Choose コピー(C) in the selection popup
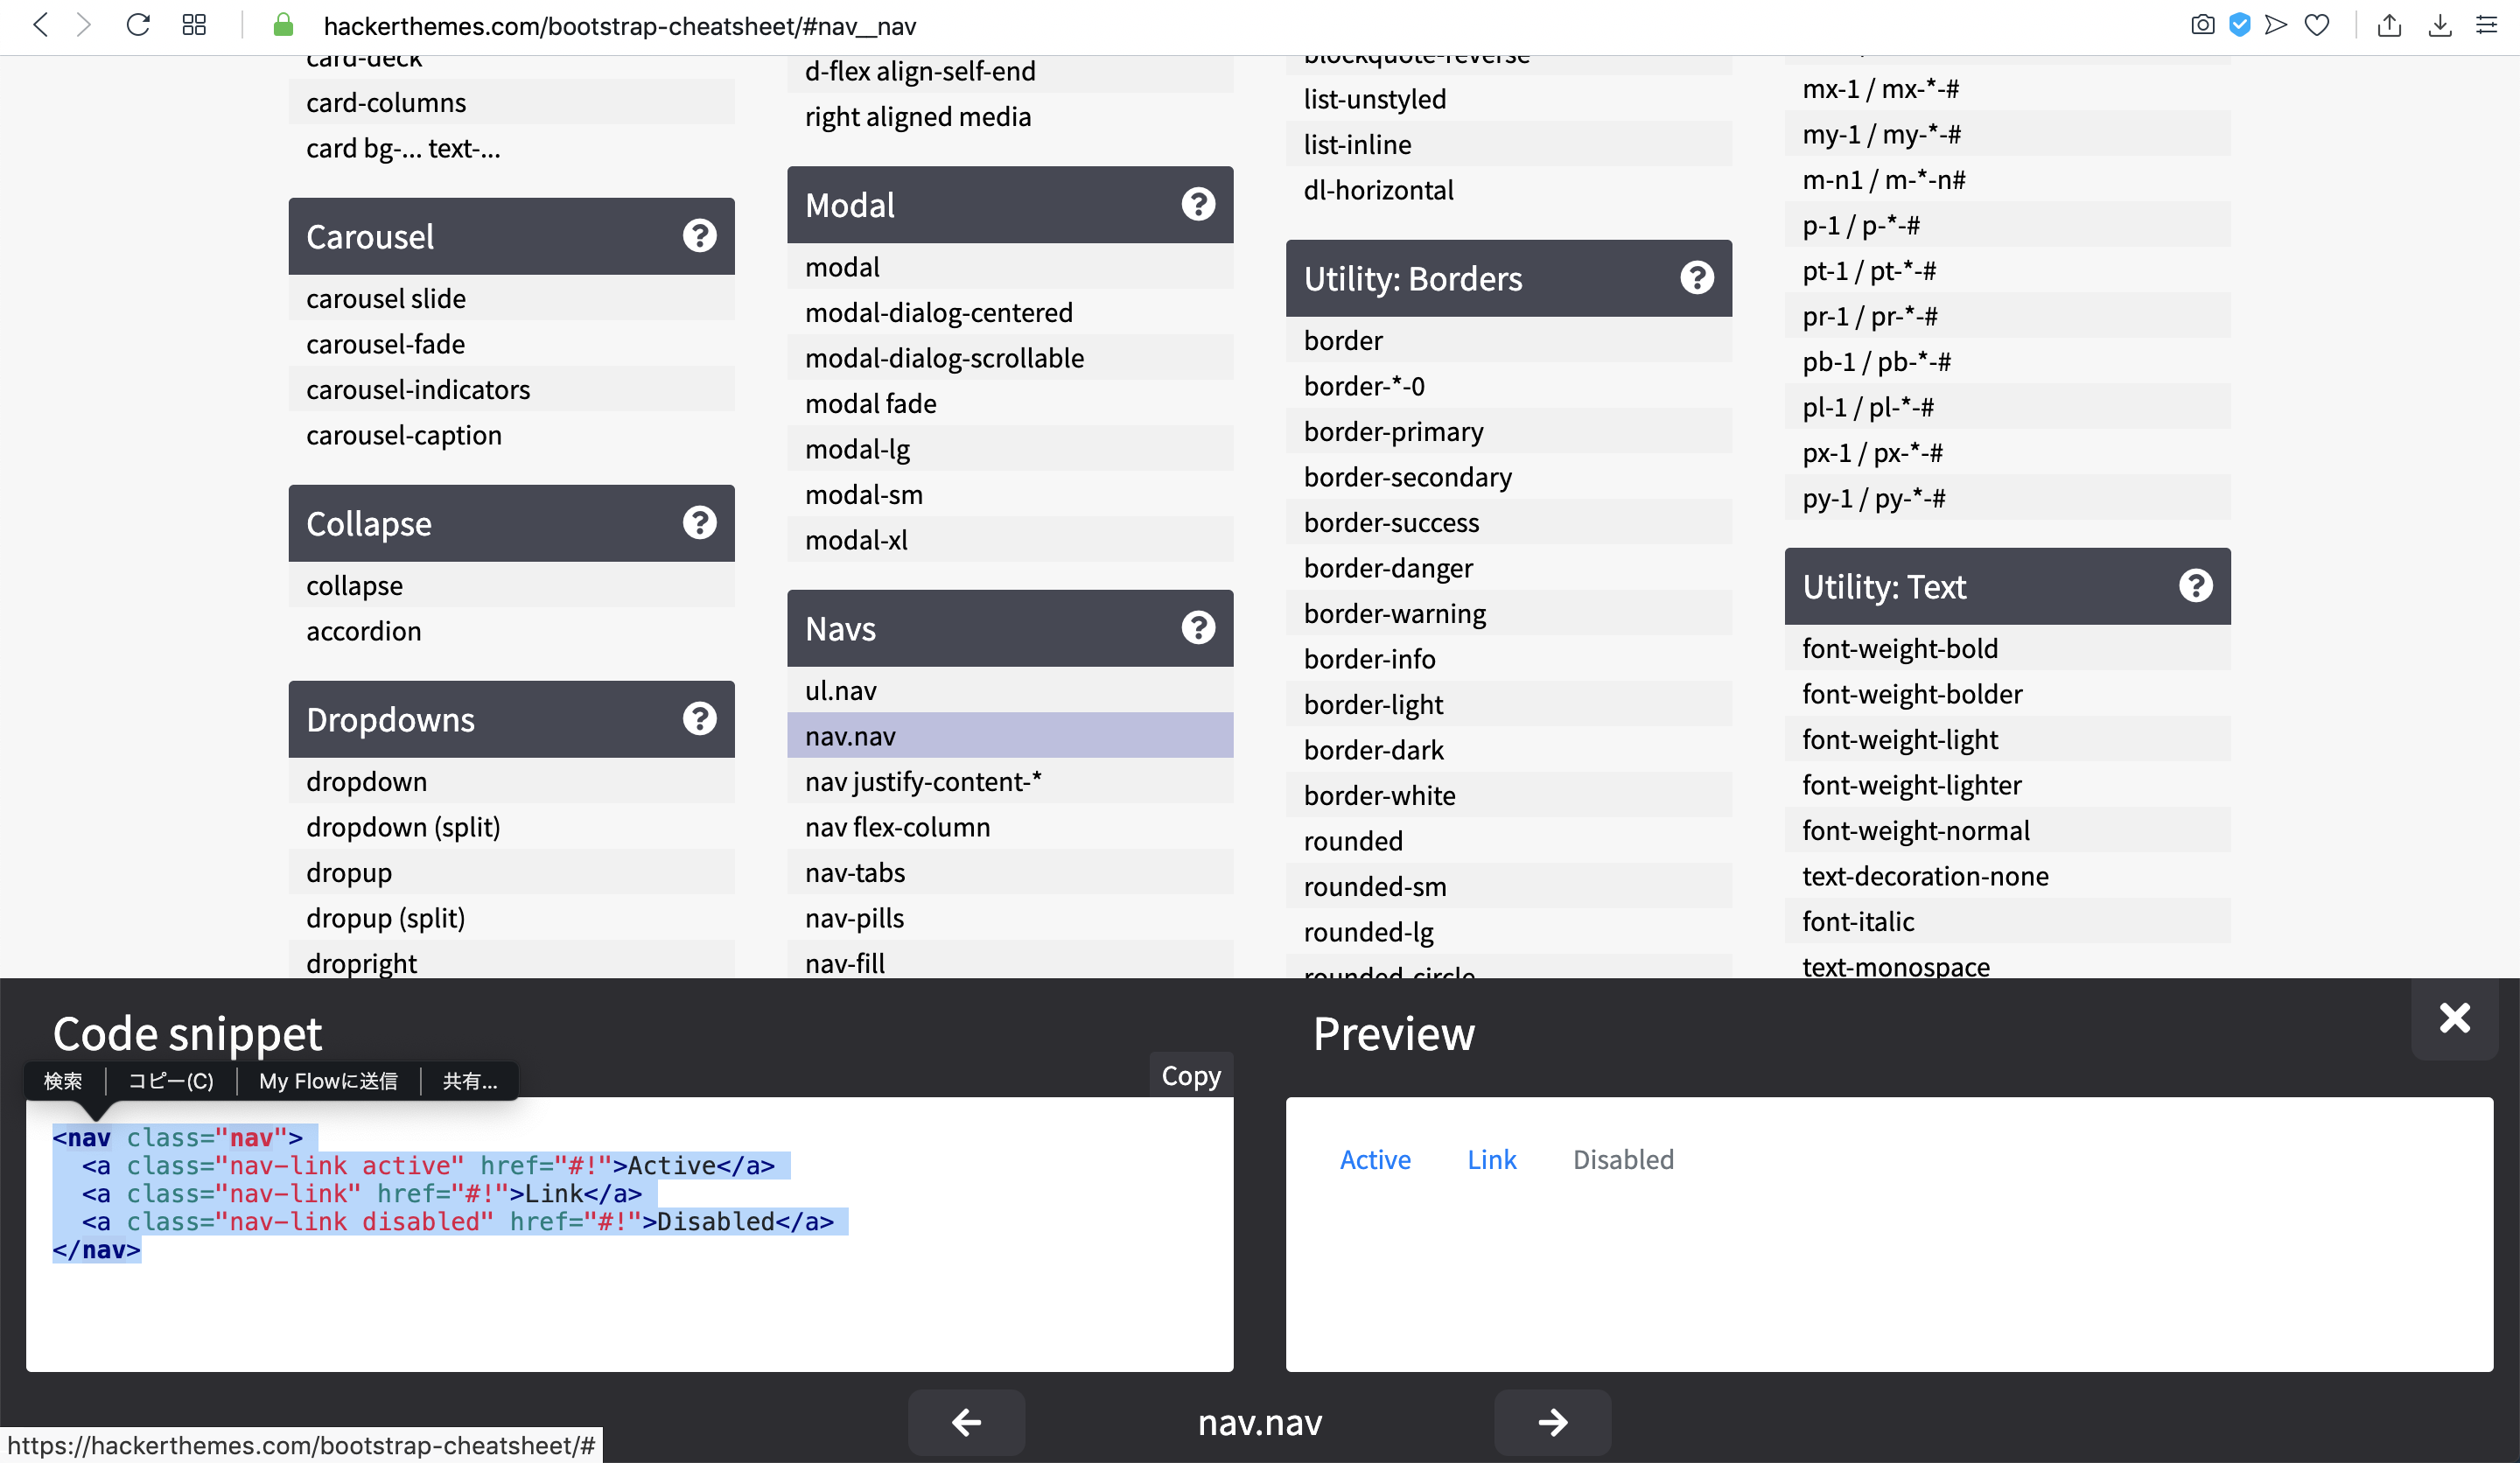 (x=171, y=1081)
